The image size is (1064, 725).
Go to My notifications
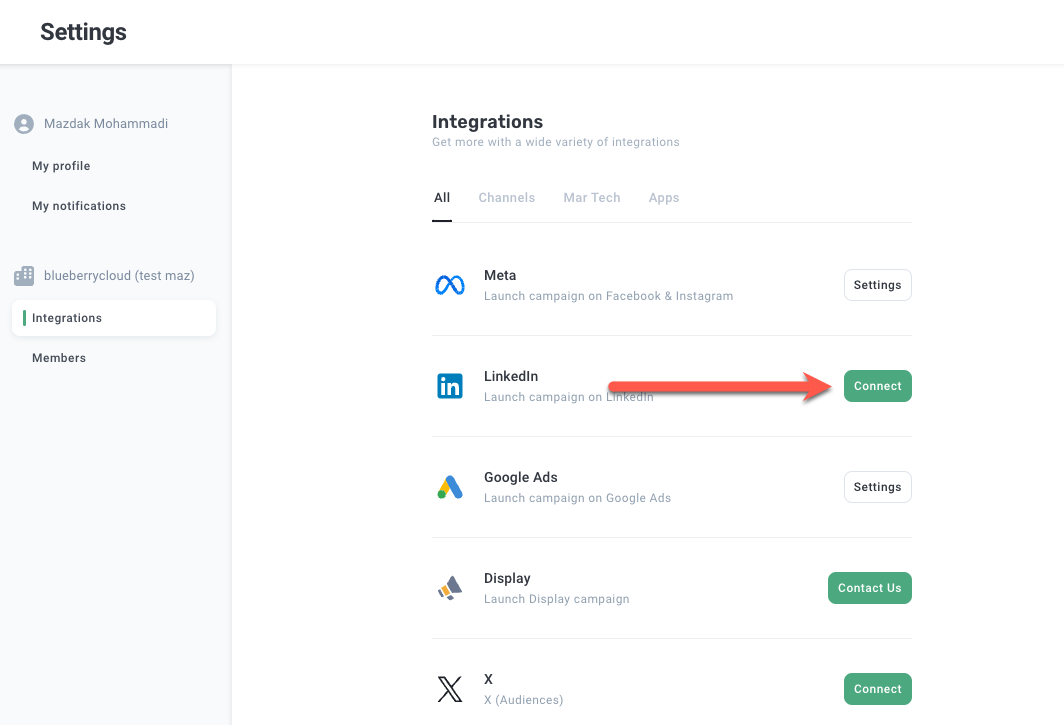point(79,206)
